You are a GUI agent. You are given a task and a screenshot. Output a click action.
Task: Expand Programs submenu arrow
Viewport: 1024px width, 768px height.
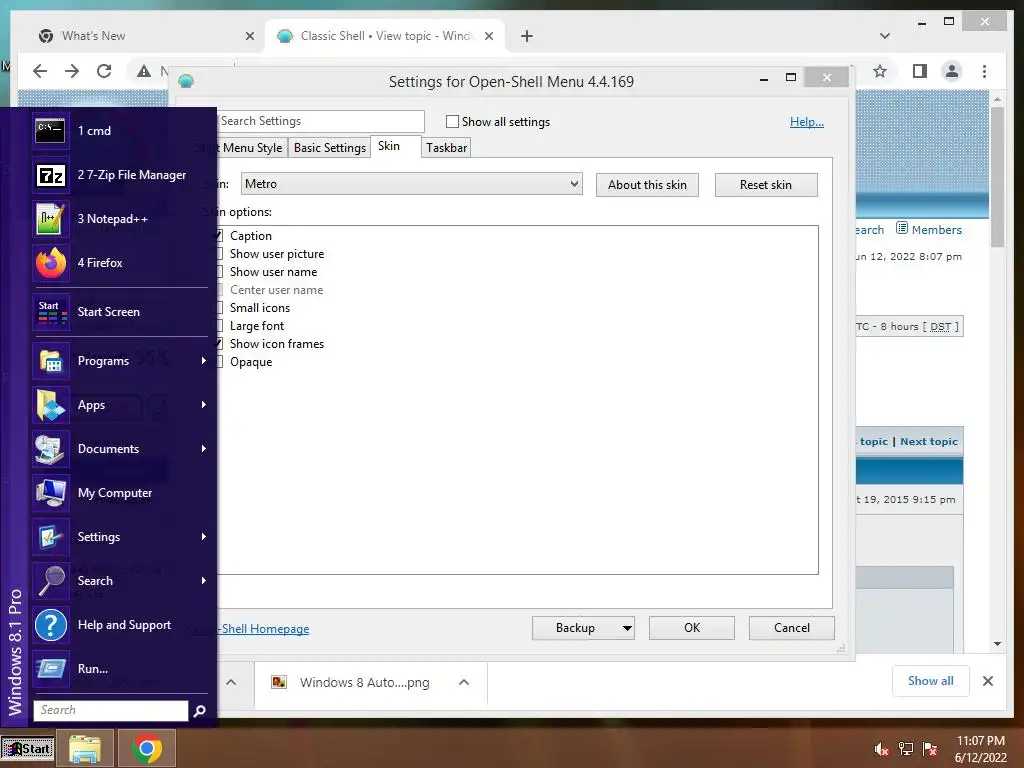tap(204, 360)
